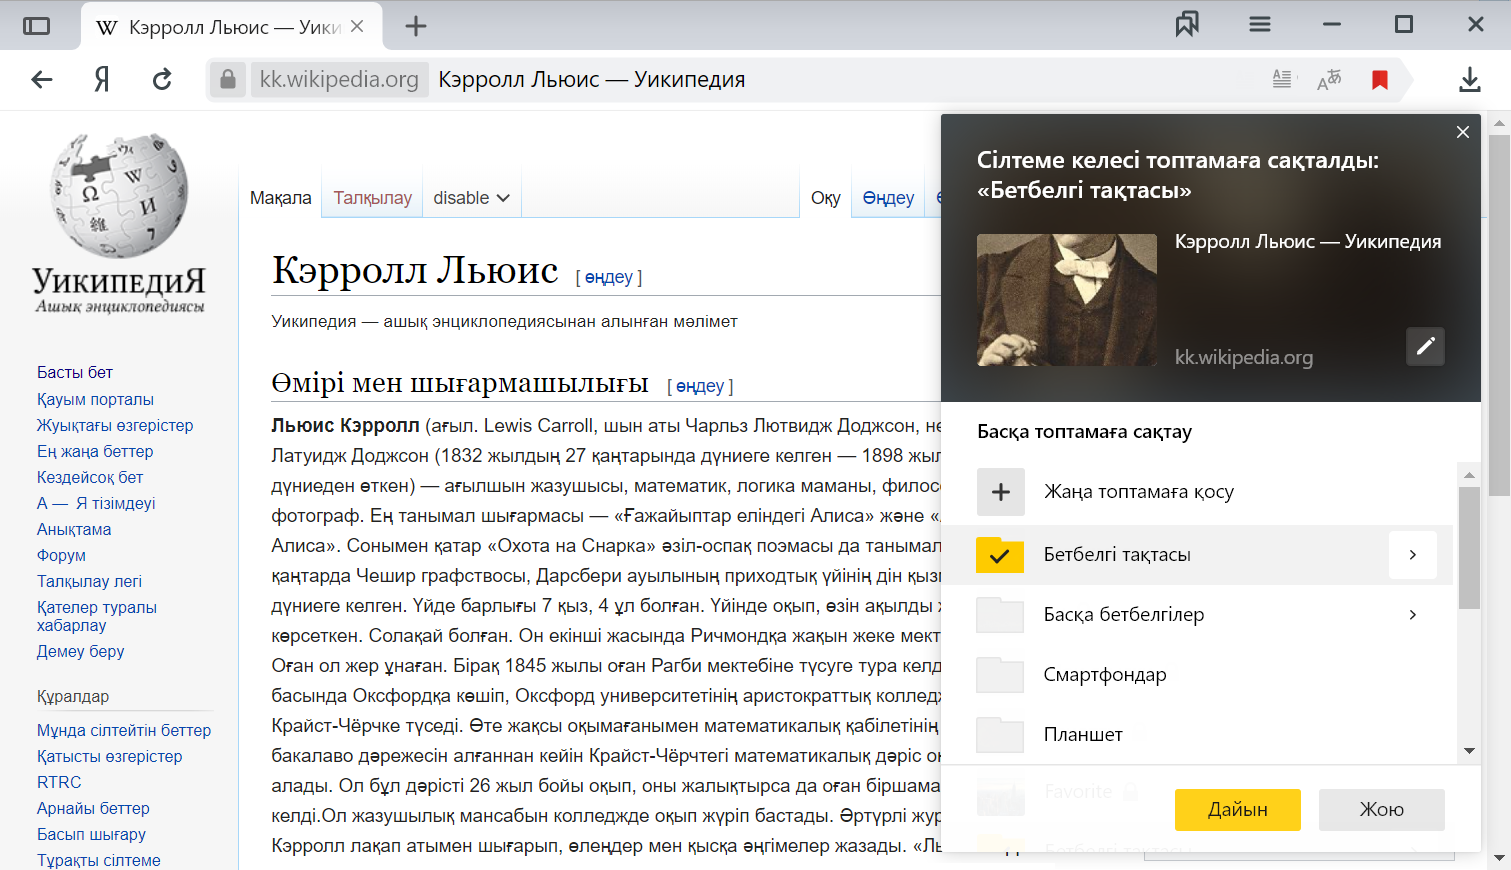Click the popup scrollbar down arrow
The image size is (1511, 870).
[x=1469, y=751]
